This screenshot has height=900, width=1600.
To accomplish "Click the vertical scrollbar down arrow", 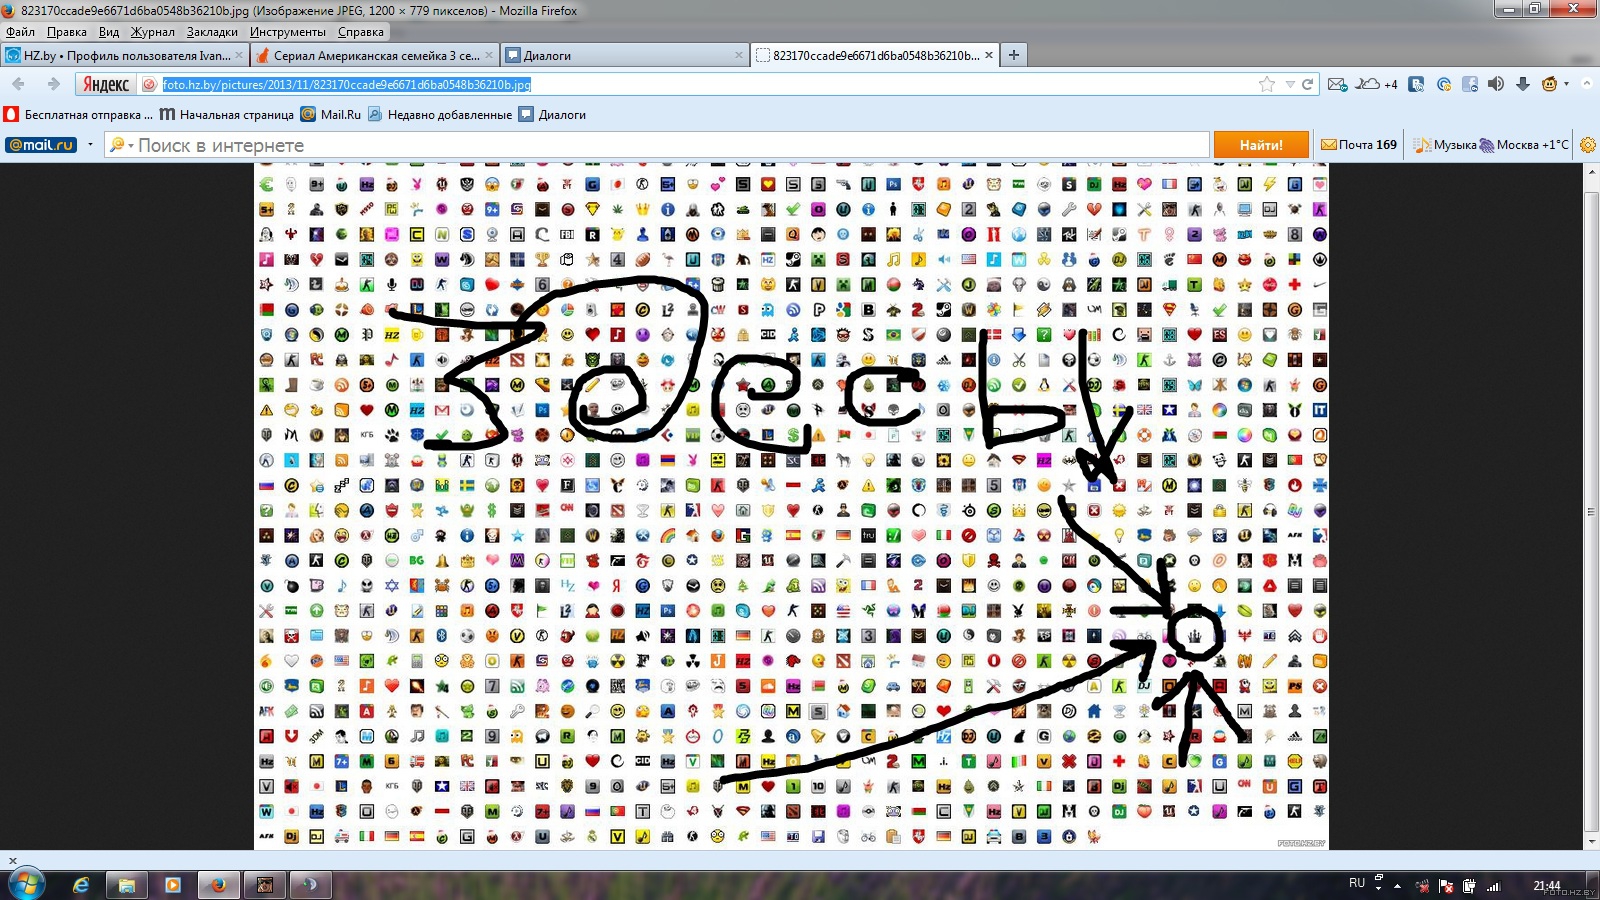I will pyautogui.click(x=1592, y=842).
